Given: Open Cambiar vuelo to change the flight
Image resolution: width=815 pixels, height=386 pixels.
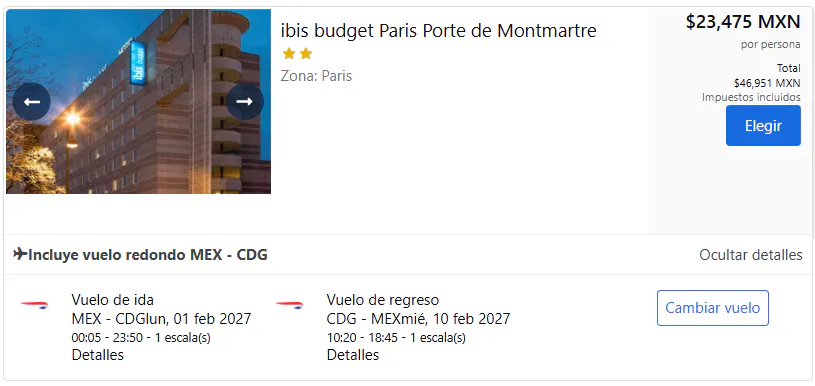Looking at the screenshot, I should point(713,308).
